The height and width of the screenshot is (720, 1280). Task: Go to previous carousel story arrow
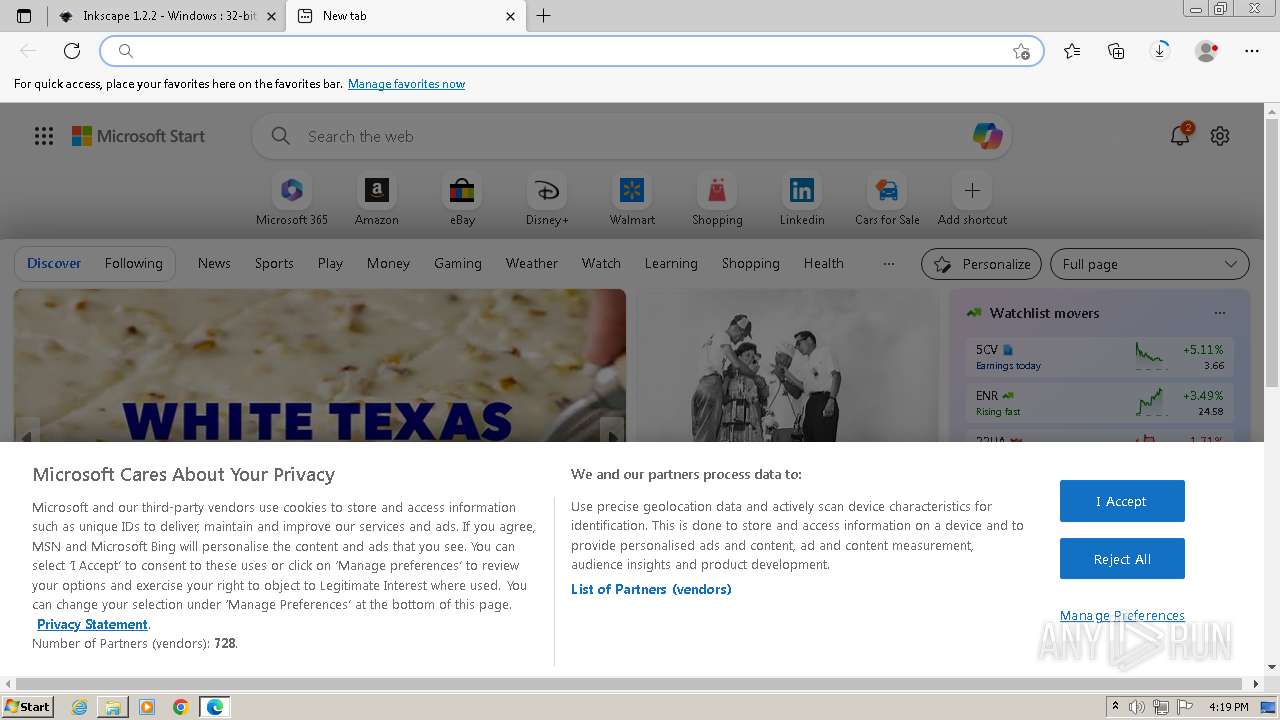[x=27, y=432]
